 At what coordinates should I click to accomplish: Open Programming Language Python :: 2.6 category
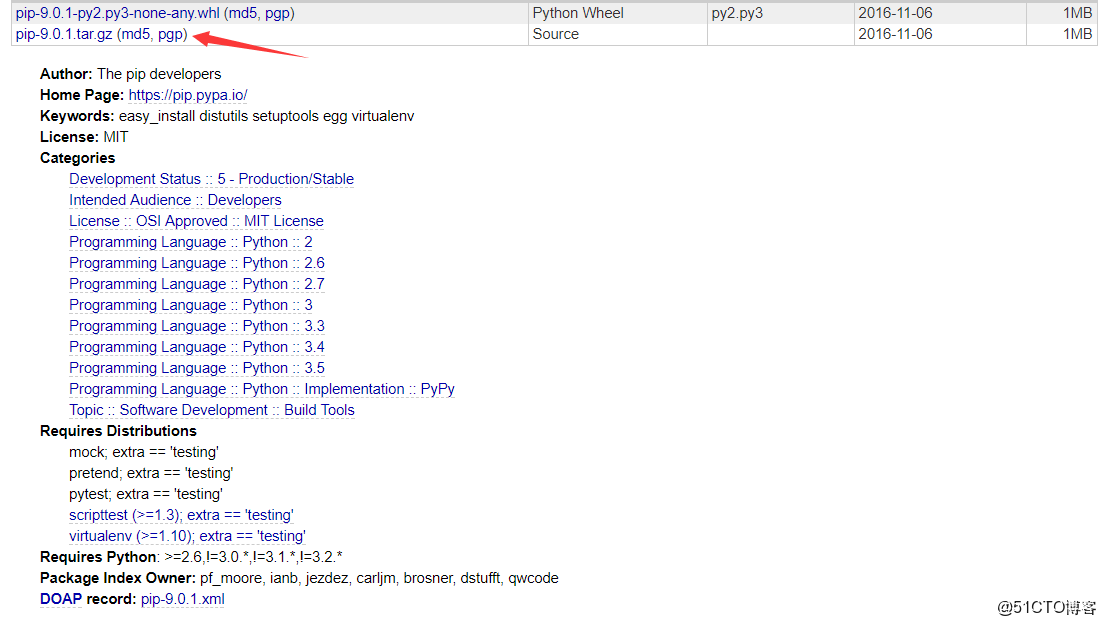pos(197,263)
